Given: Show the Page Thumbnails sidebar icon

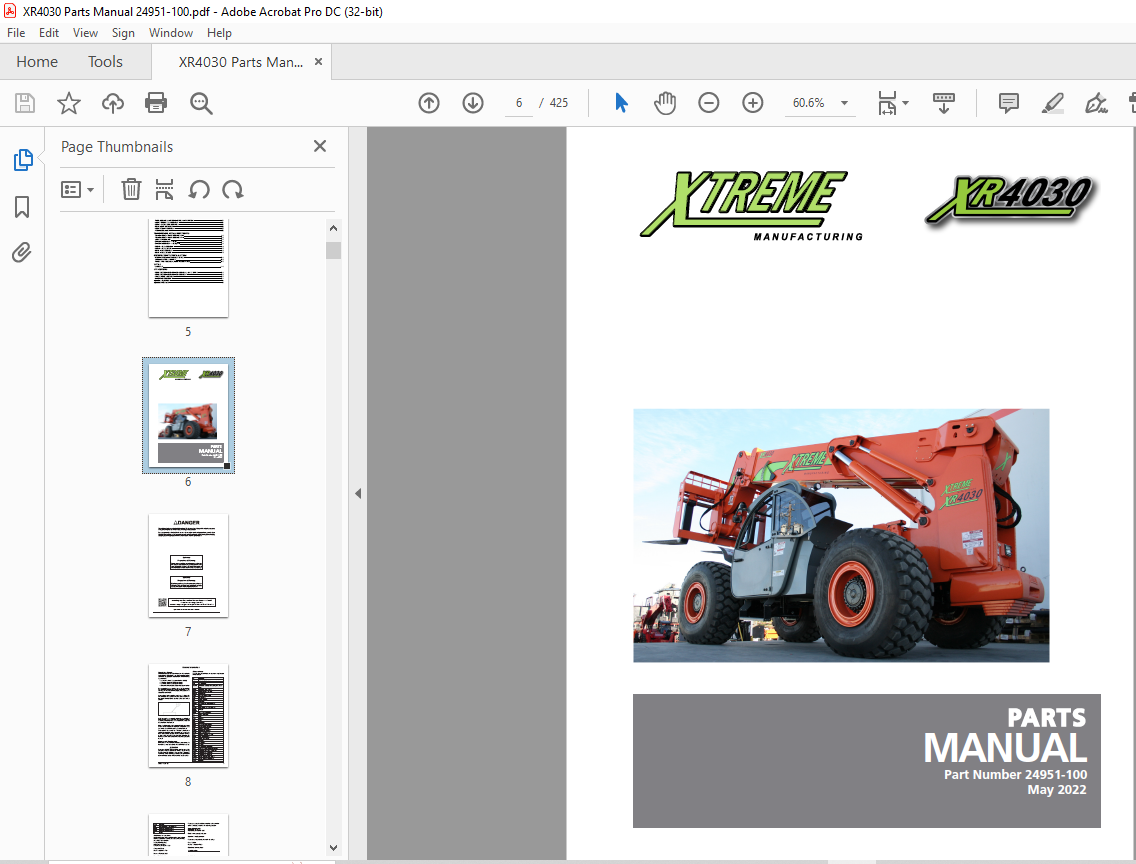Looking at the screenshot, I should click(x=22, y=160).
